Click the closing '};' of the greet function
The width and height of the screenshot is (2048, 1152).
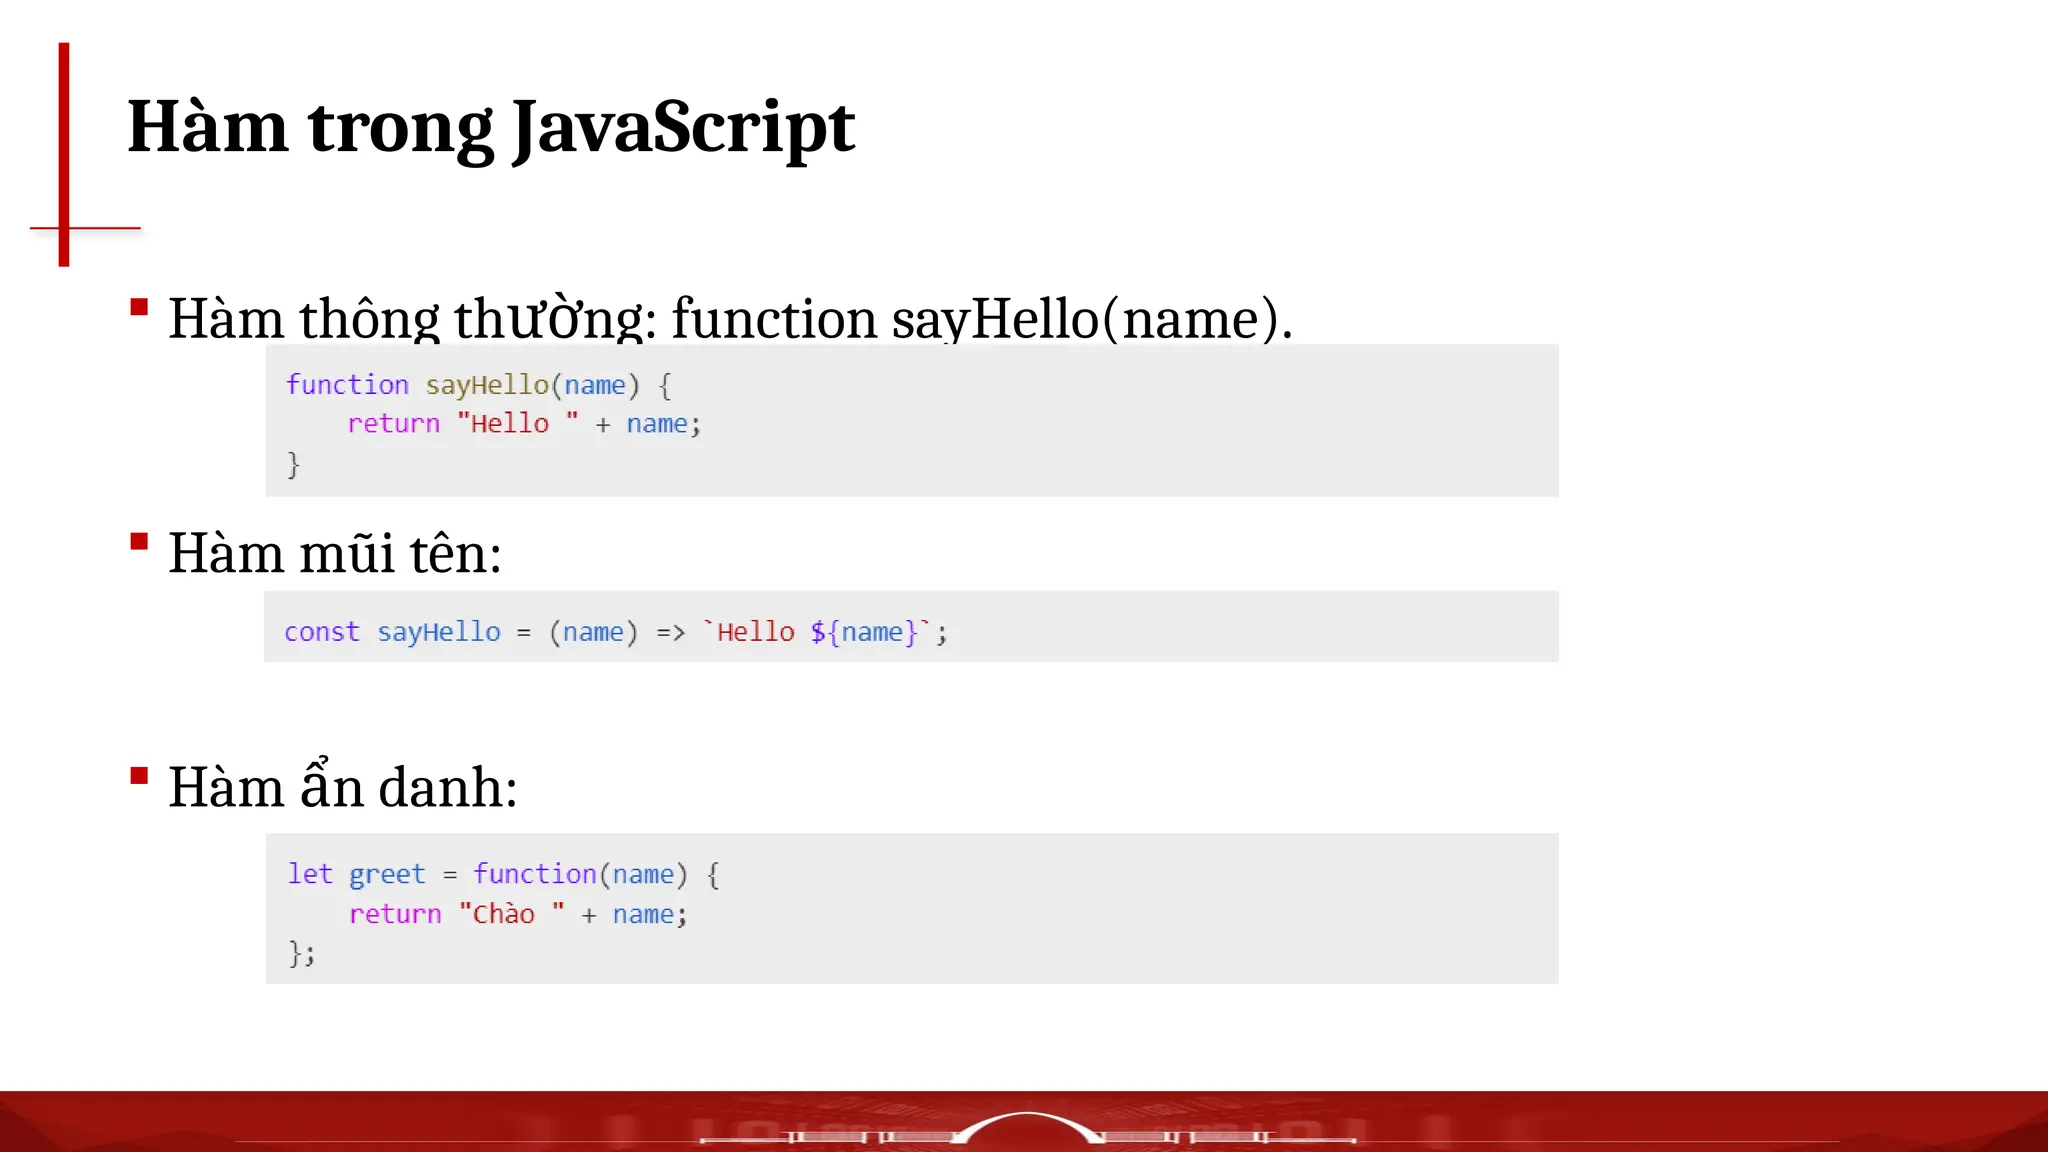(301, 953)
